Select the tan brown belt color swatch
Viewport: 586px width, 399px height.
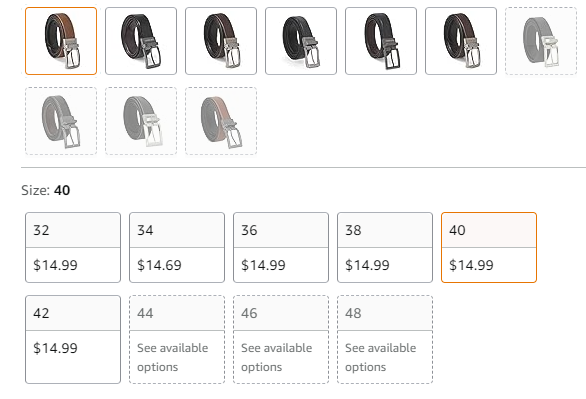(61, 41)
